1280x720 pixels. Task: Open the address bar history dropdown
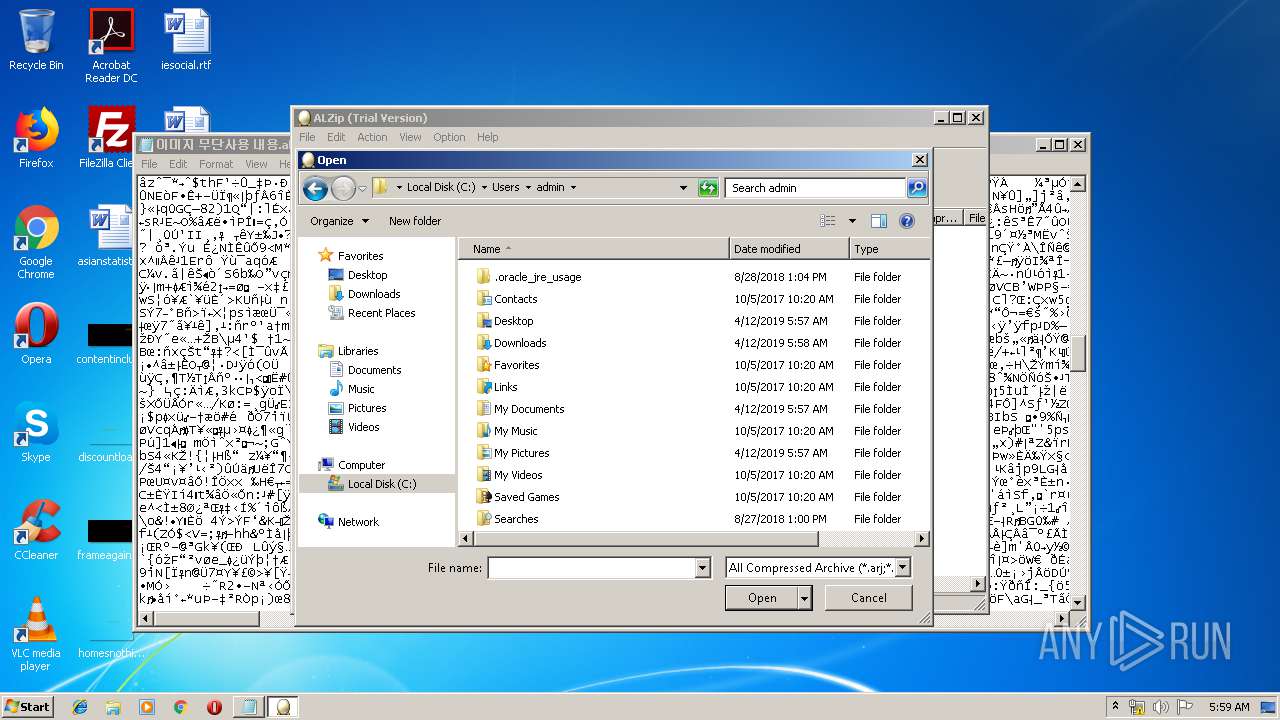coord(683,188)
